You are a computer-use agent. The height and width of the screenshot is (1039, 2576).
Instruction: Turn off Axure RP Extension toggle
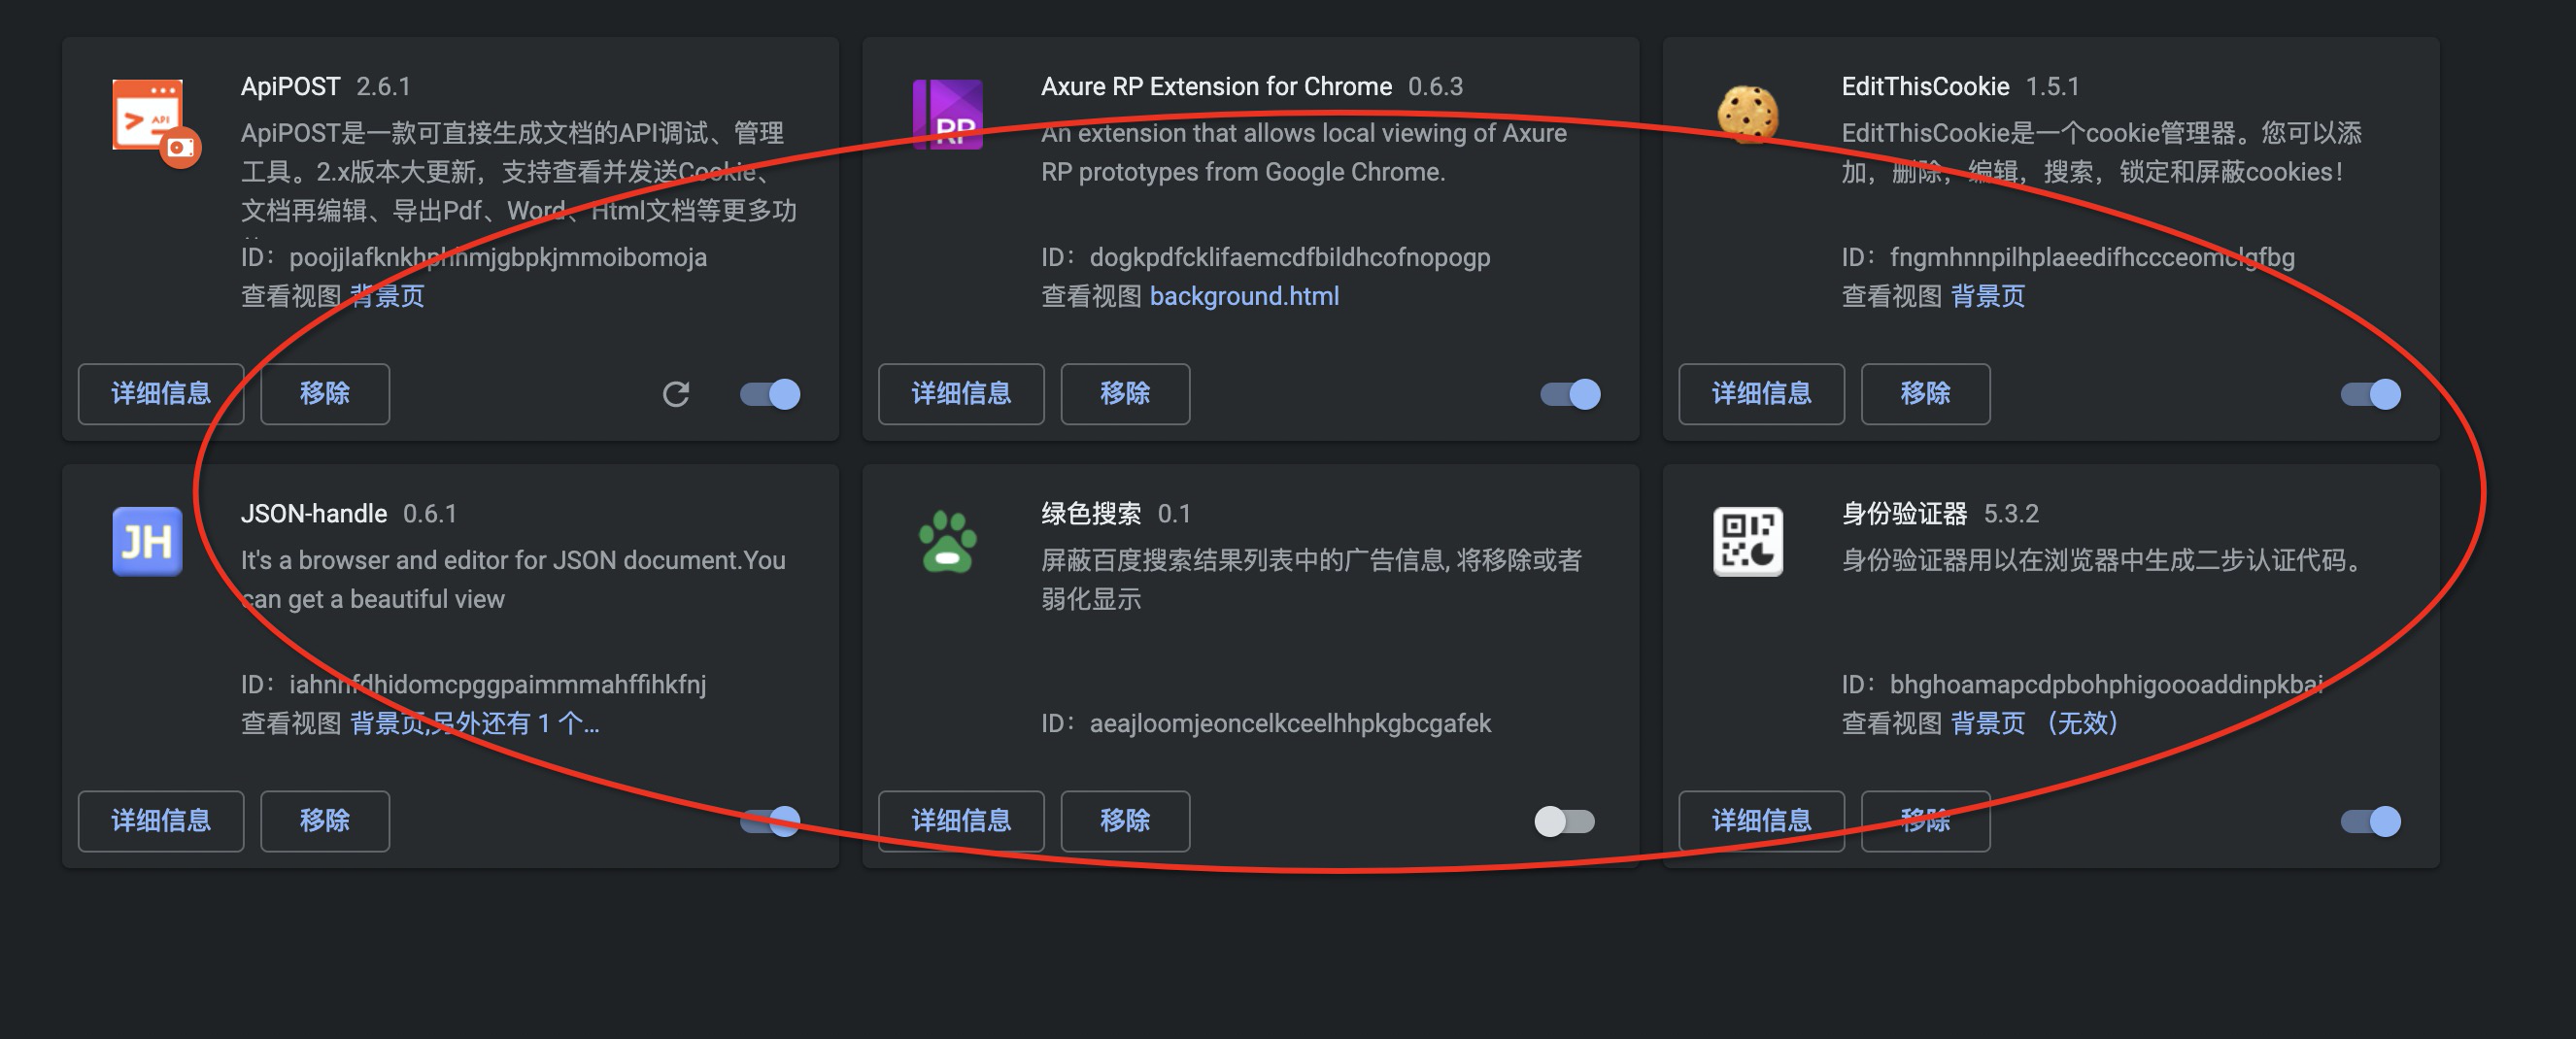[x=1570, y=394]
